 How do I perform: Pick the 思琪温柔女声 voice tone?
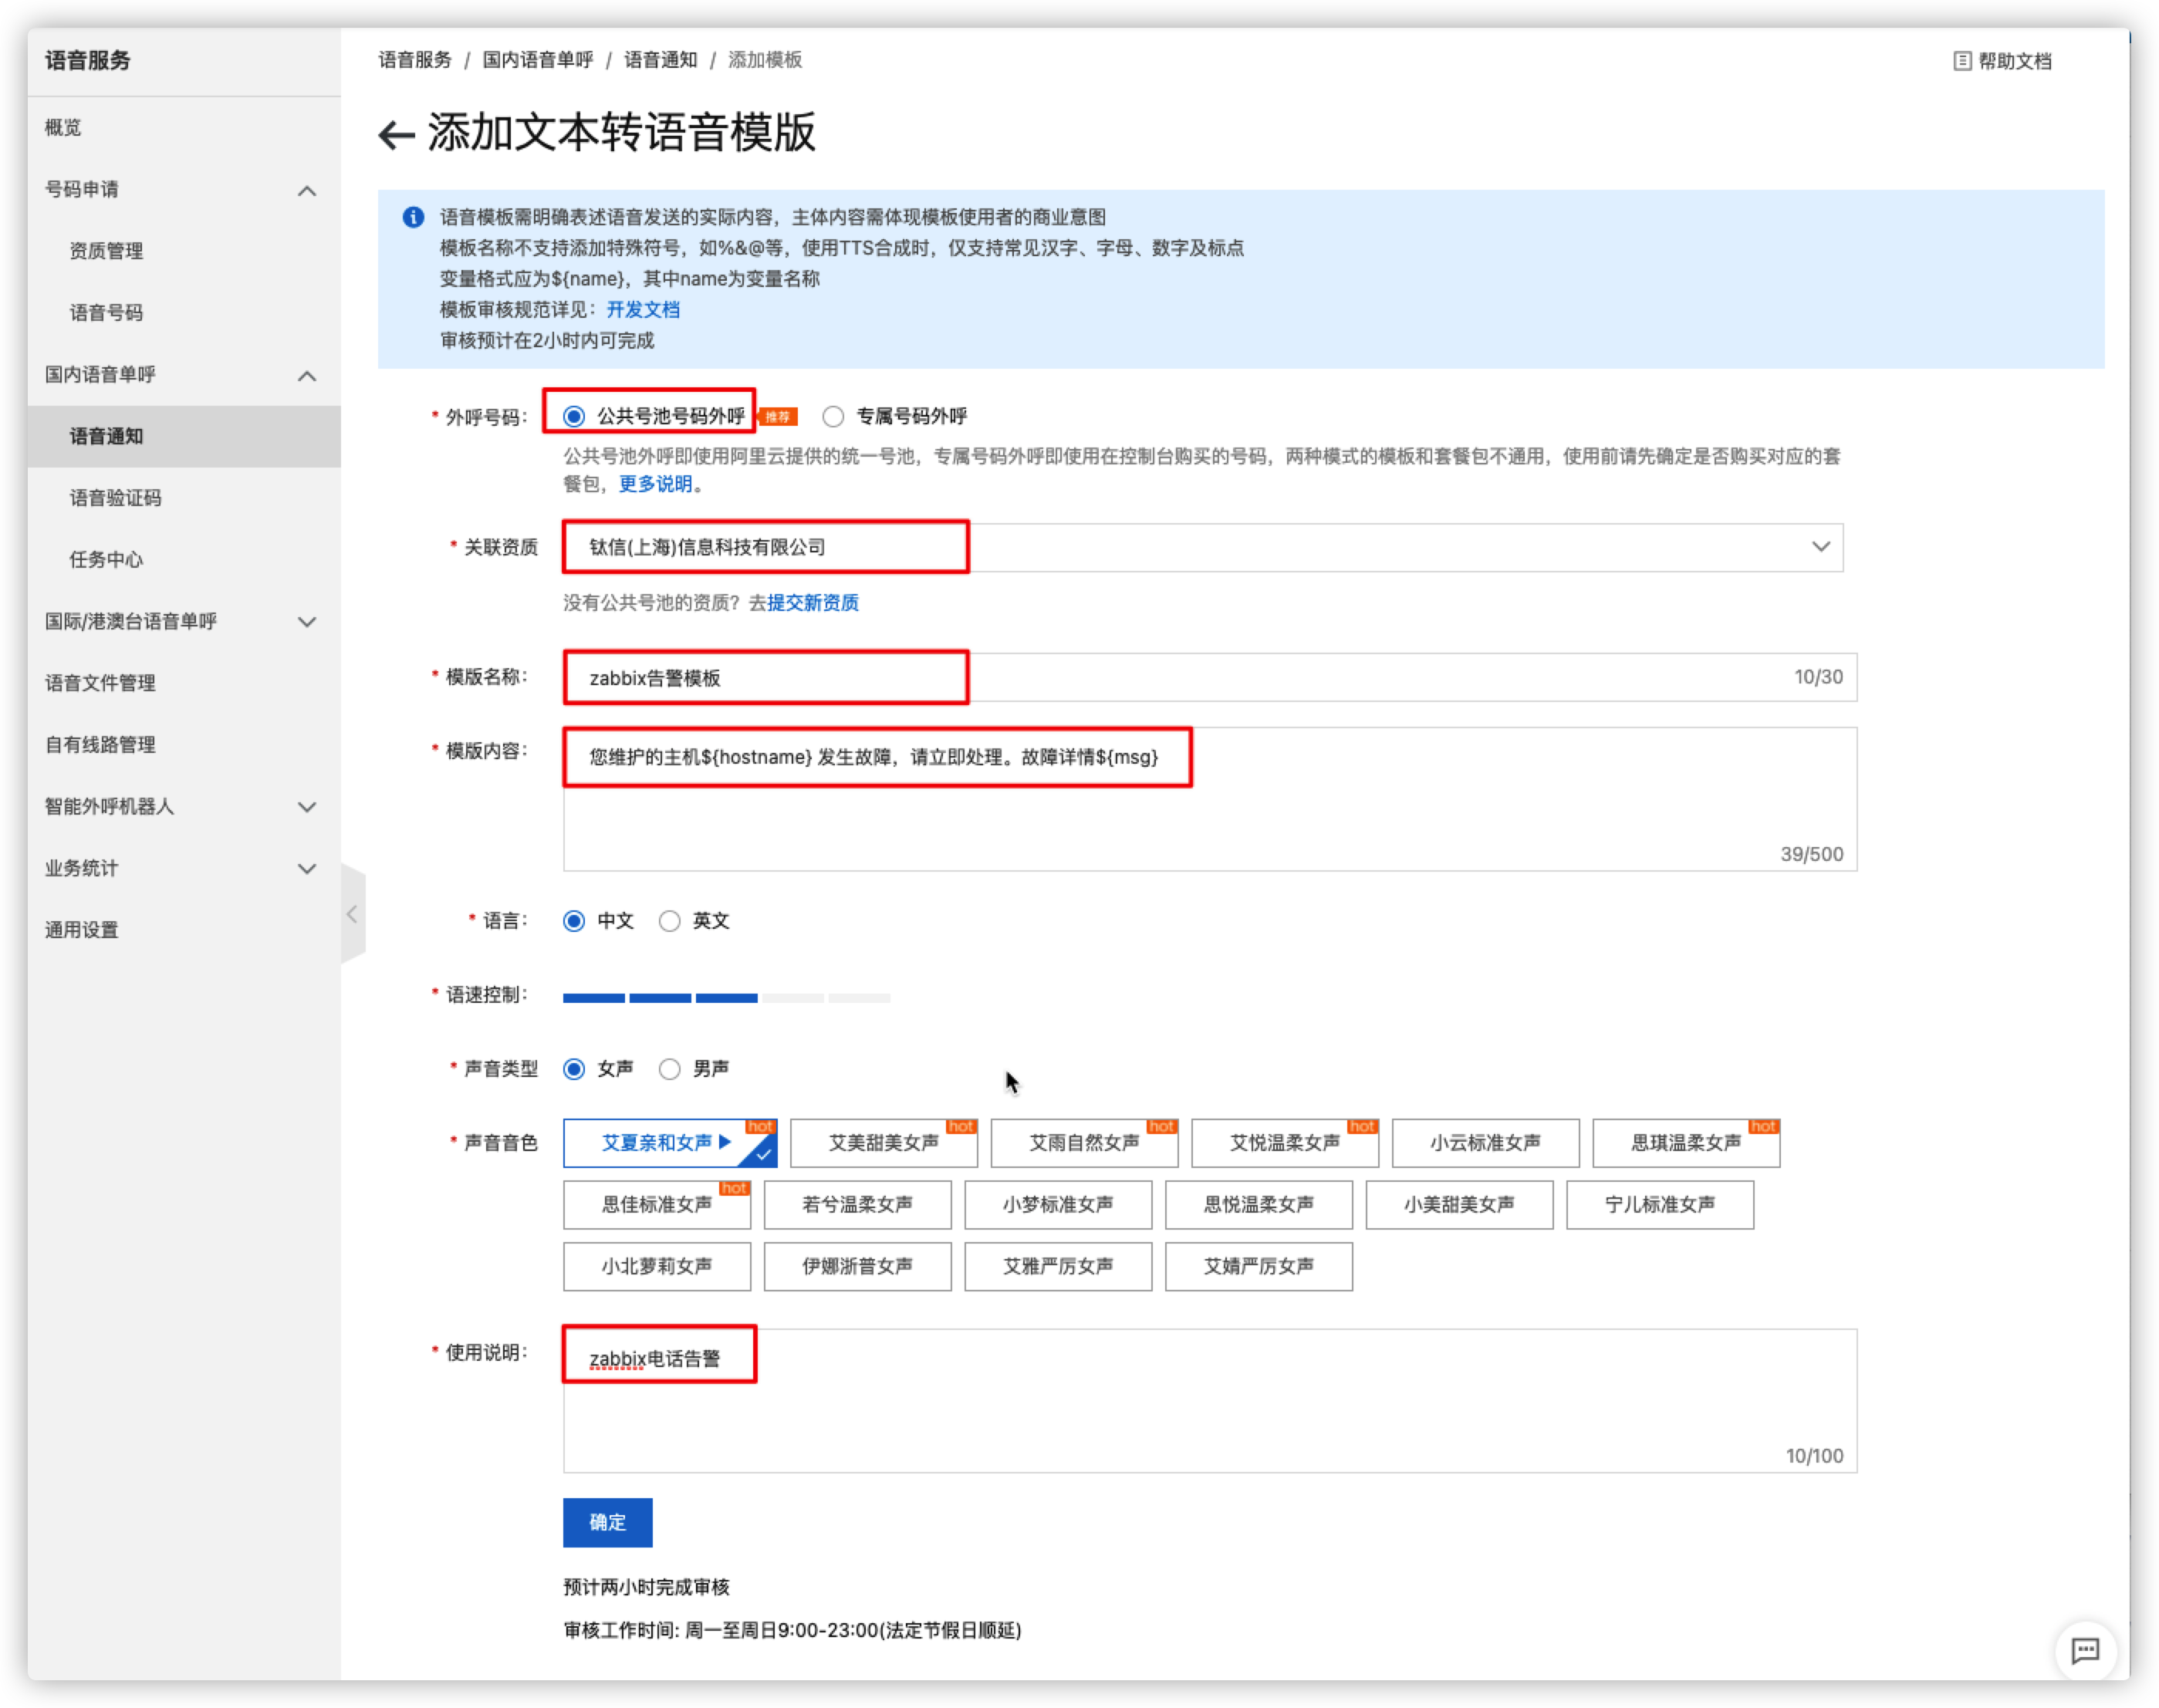coord(1687,1143)
